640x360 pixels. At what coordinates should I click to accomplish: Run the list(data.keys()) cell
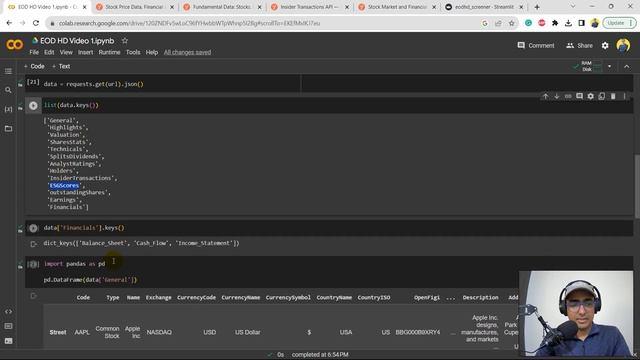coord(33,106)
